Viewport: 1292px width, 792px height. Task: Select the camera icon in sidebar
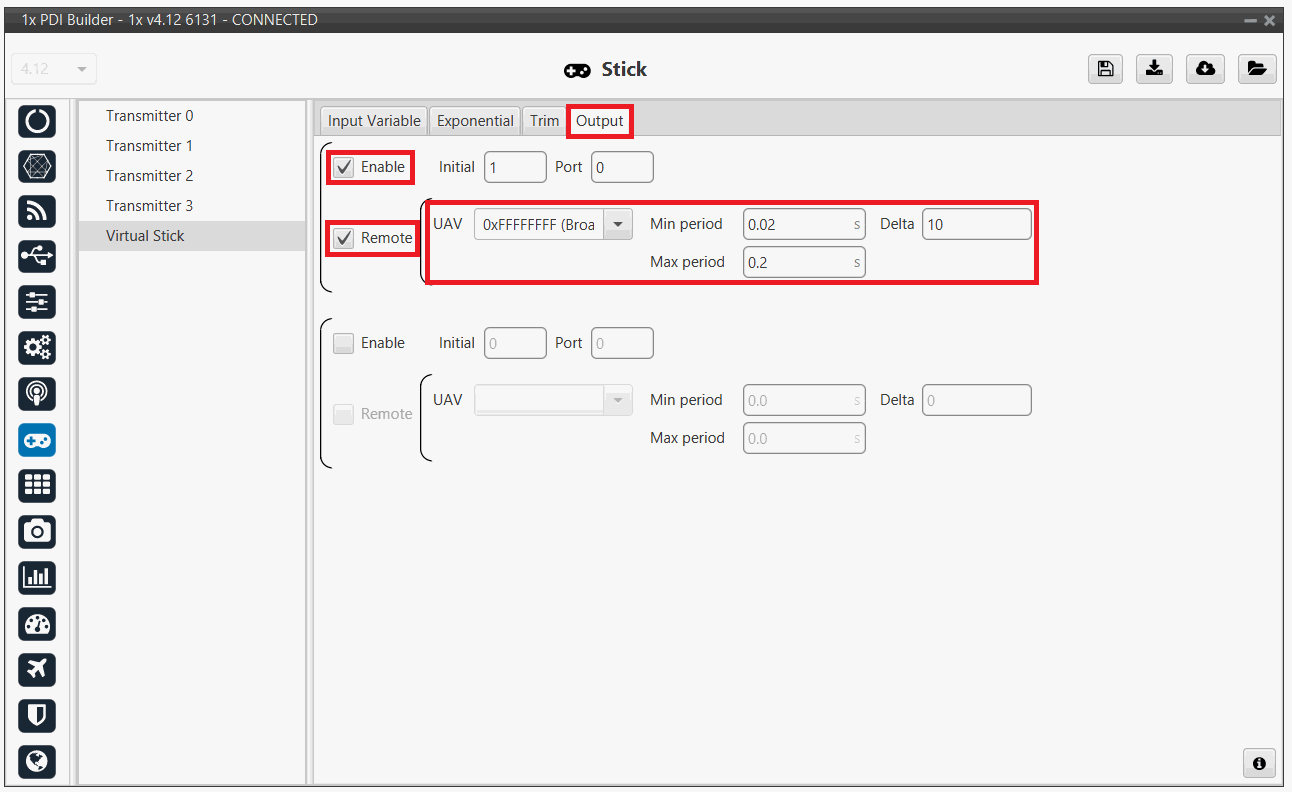(37, 531)
